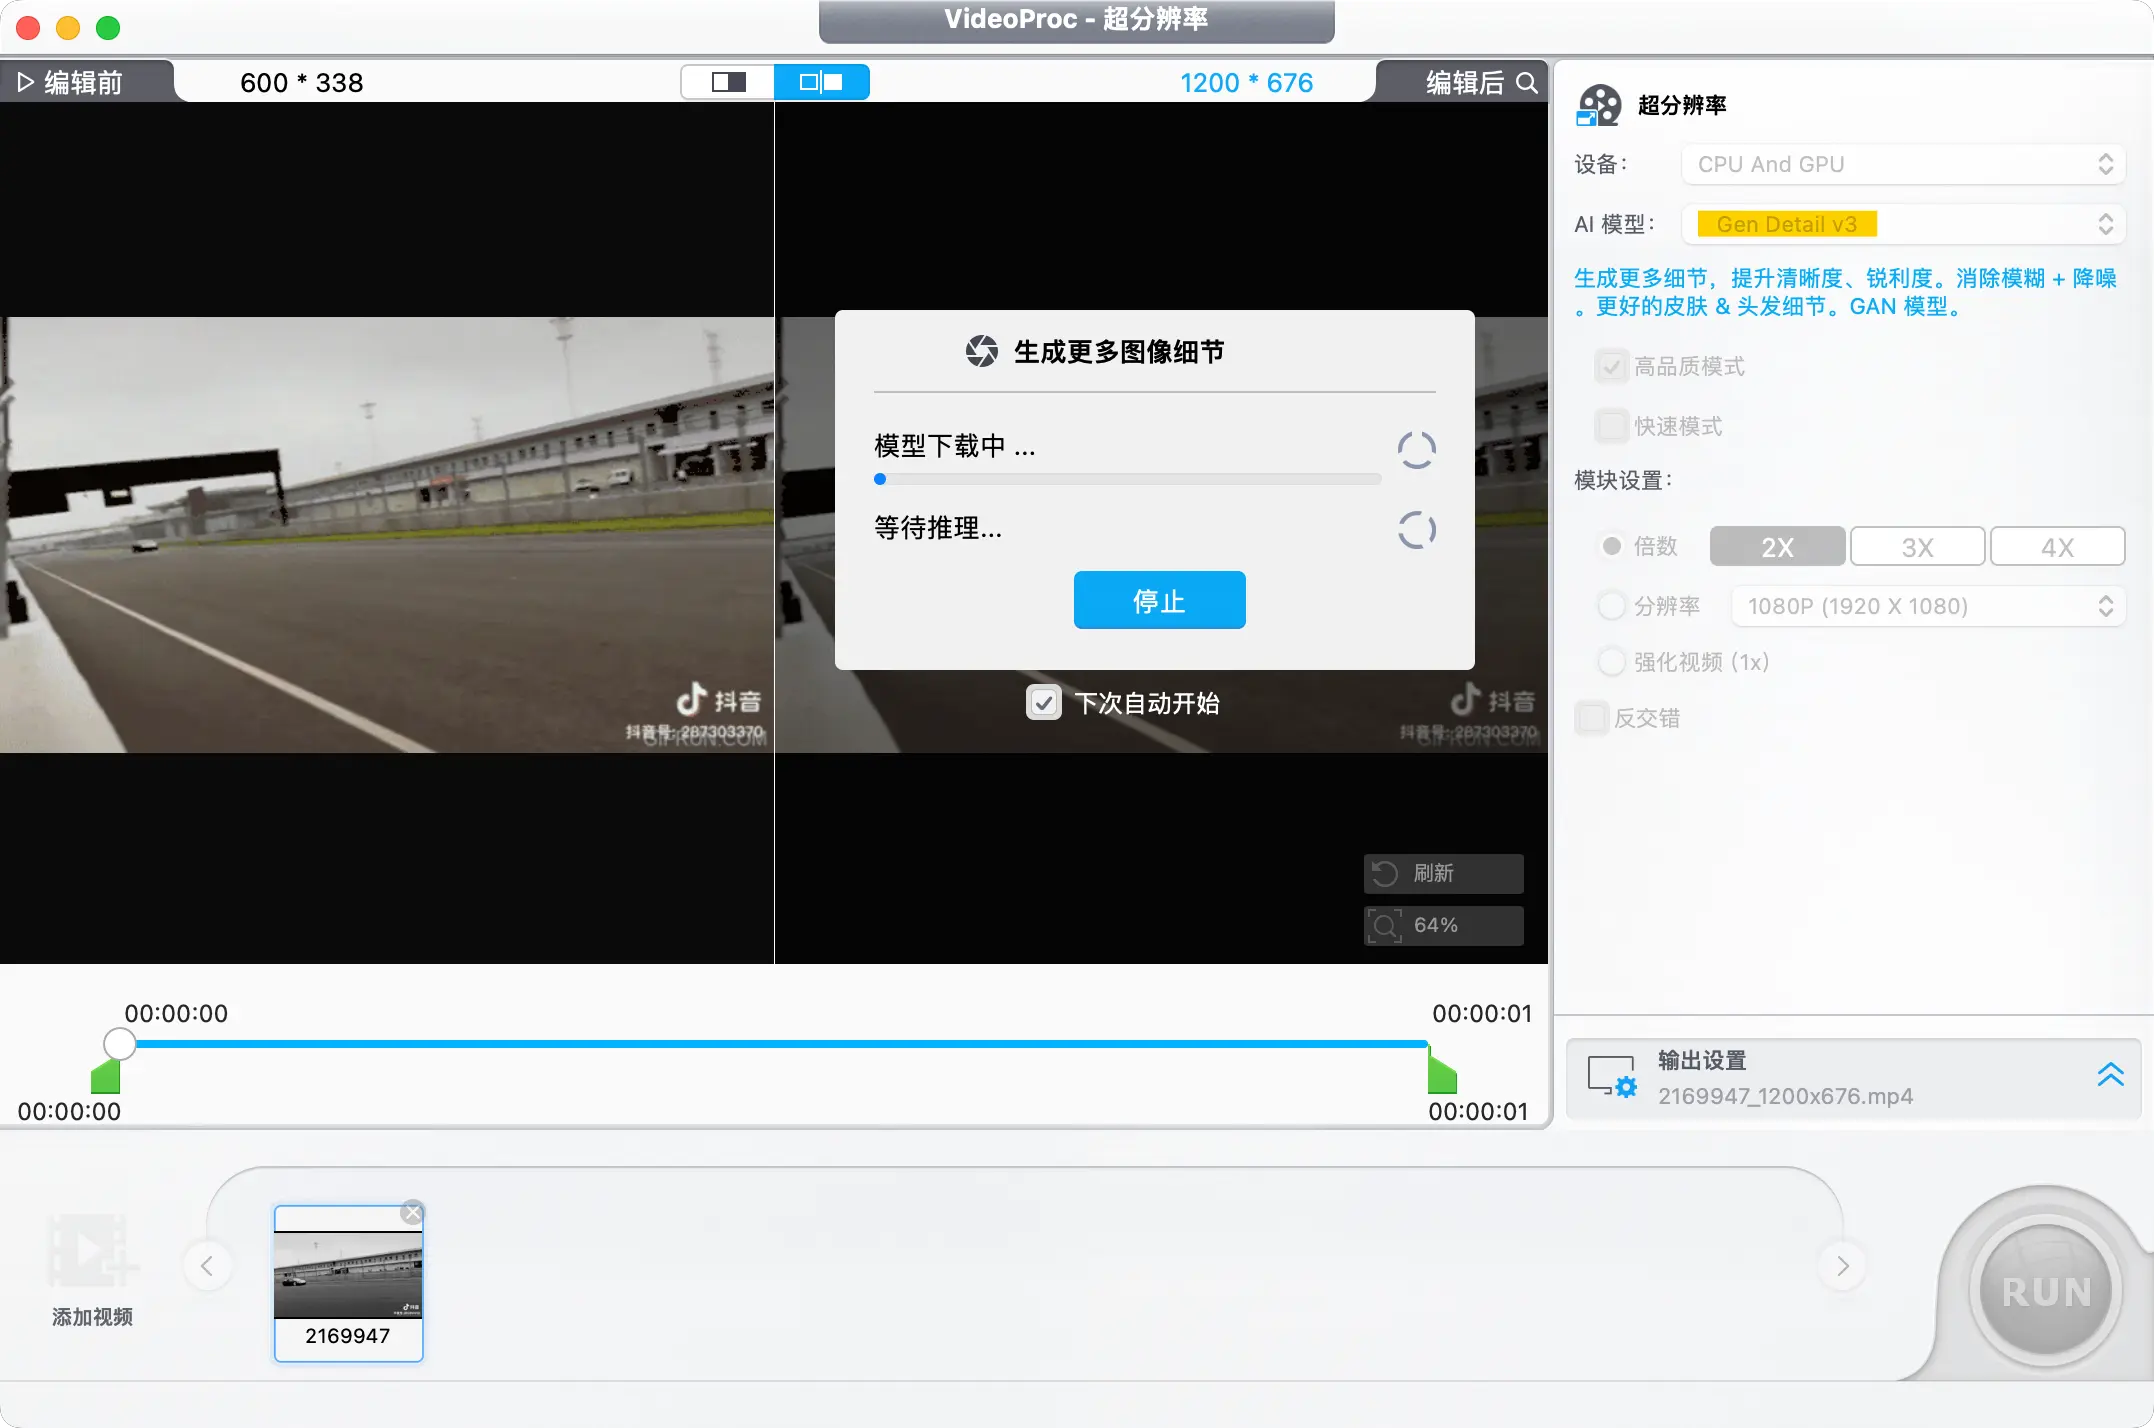2154x1428 pixels.
Task: Click the blue model description text
Action: (1845, 292)
